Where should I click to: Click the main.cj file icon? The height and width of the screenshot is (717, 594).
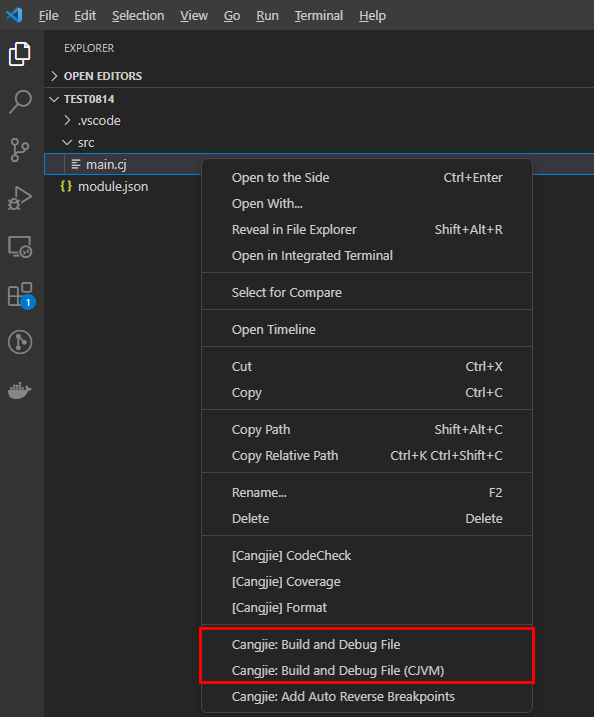(x=76, y=164)
